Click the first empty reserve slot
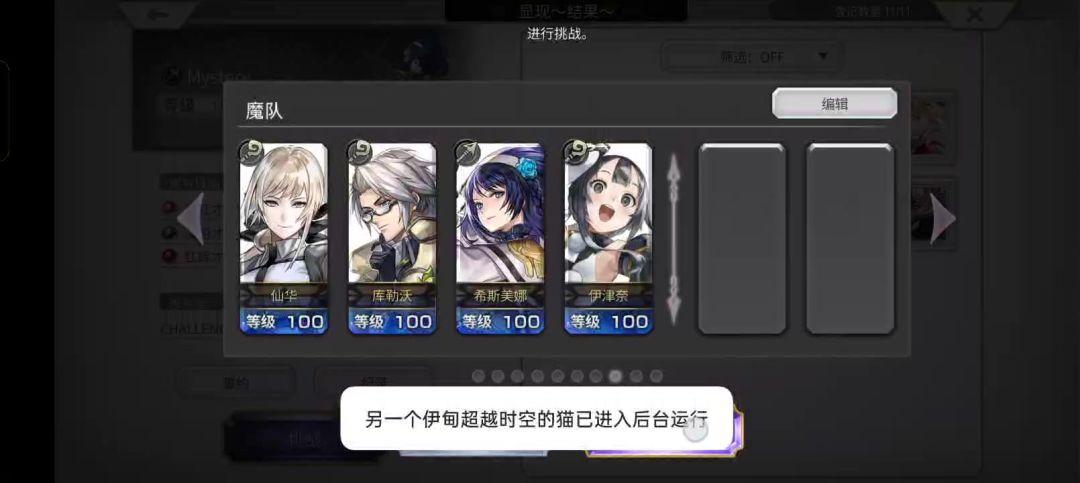1080x483 pixels. coord(742,238)
